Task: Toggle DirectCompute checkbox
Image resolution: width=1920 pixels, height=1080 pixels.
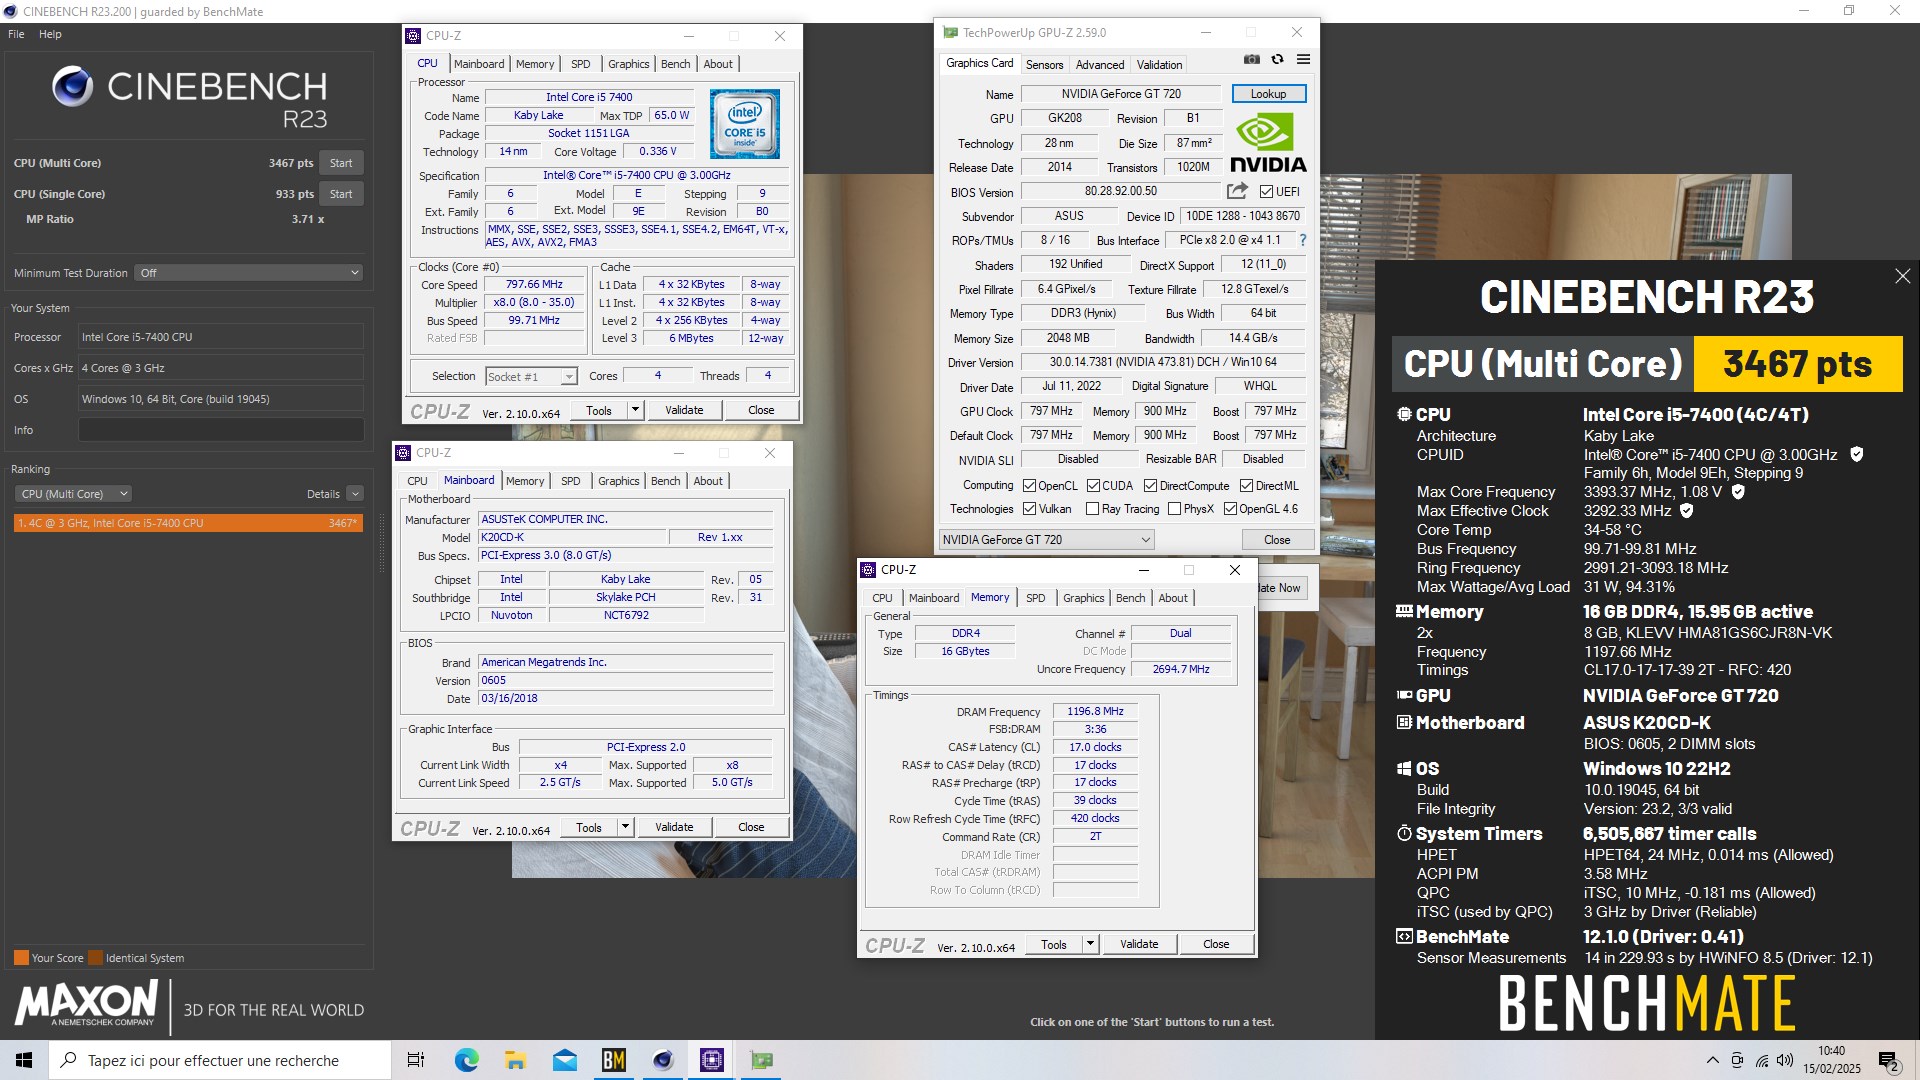Action: (1150, 486)
